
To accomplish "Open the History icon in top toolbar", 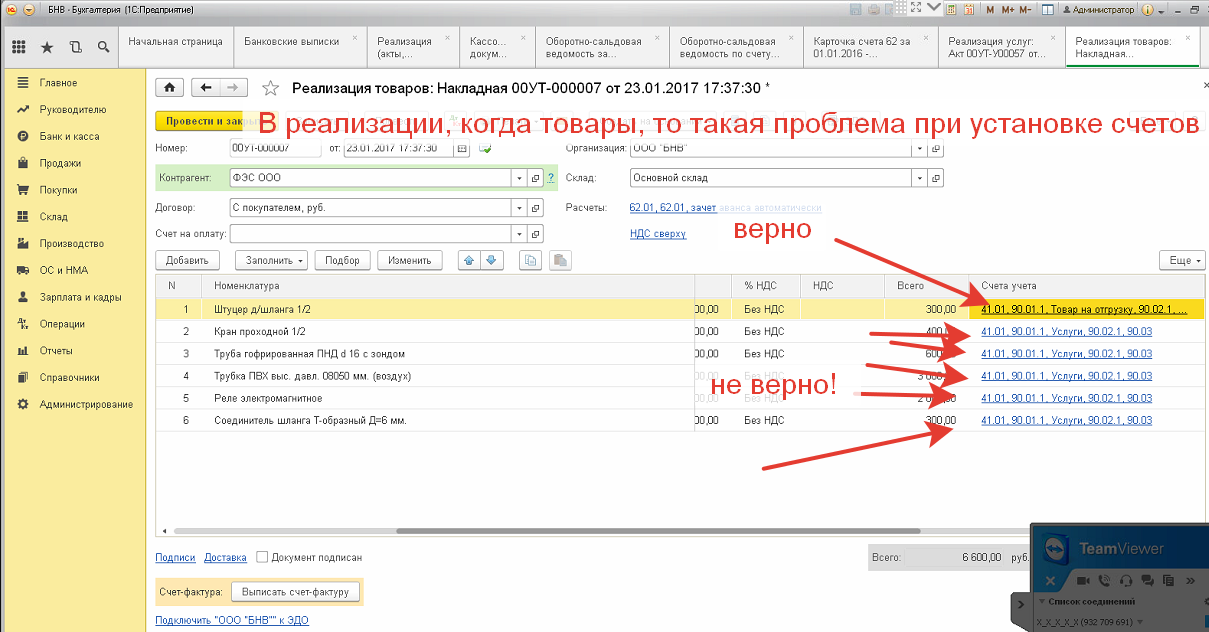I will 76,47.
